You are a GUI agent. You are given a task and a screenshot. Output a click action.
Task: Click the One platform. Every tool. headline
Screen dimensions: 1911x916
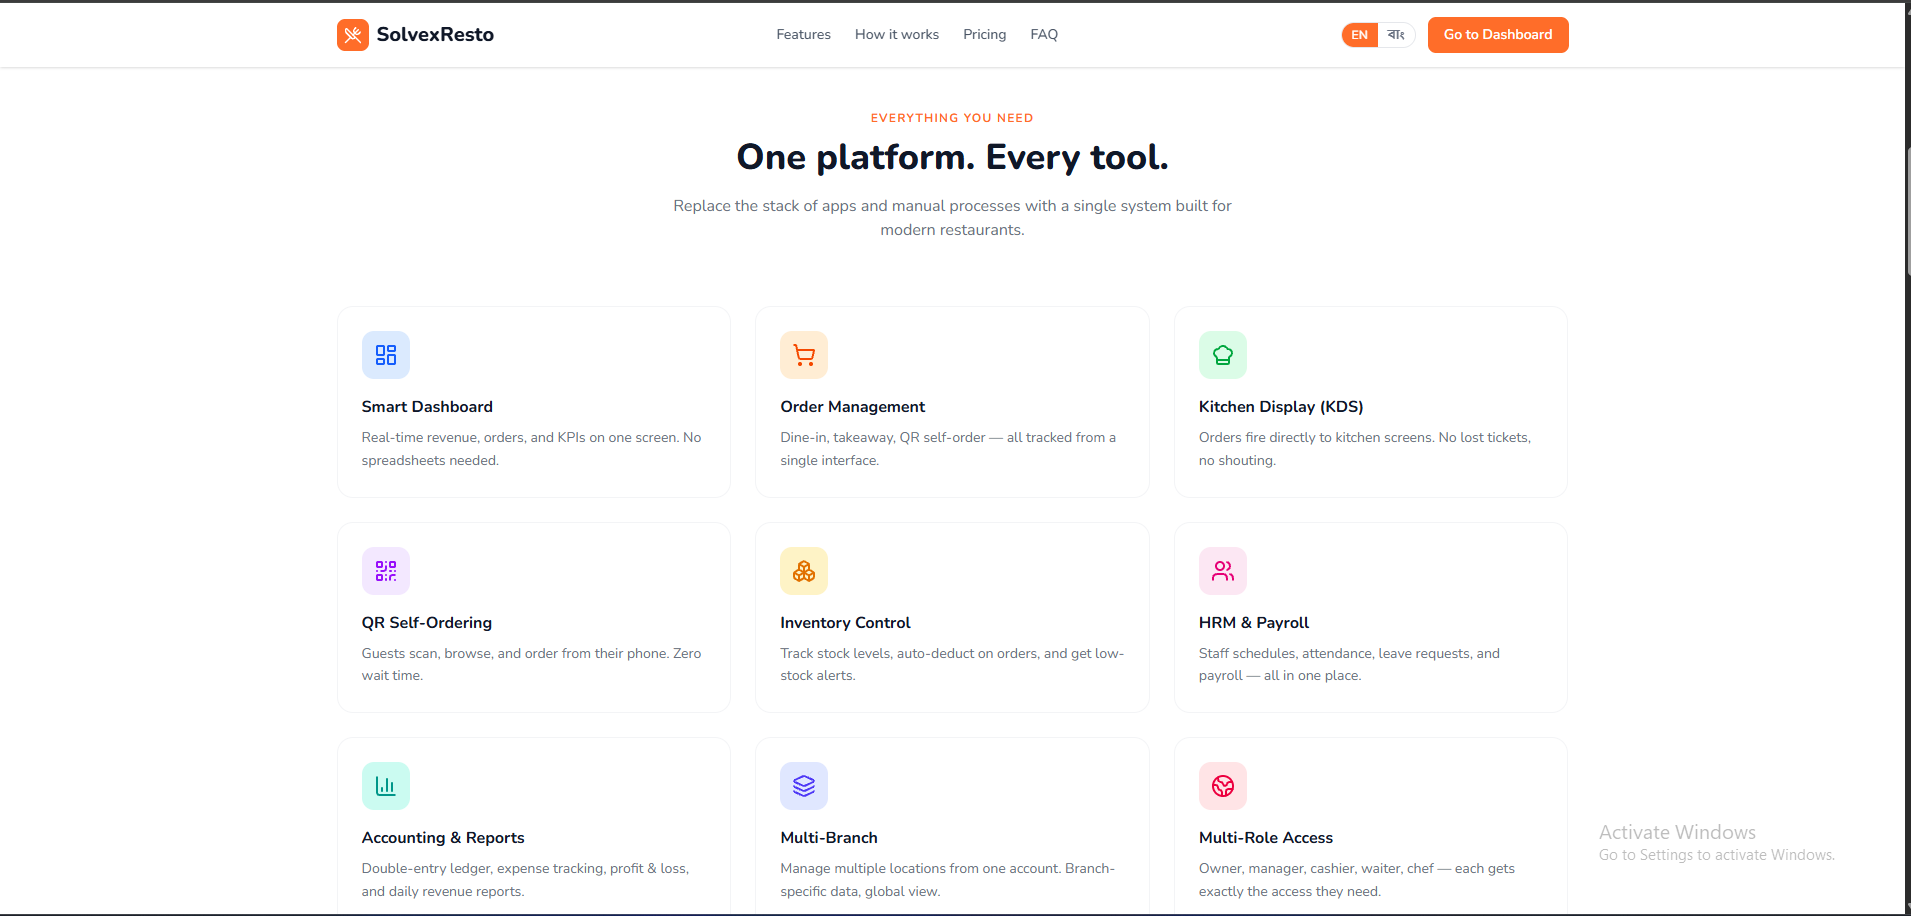click(952, 158)
